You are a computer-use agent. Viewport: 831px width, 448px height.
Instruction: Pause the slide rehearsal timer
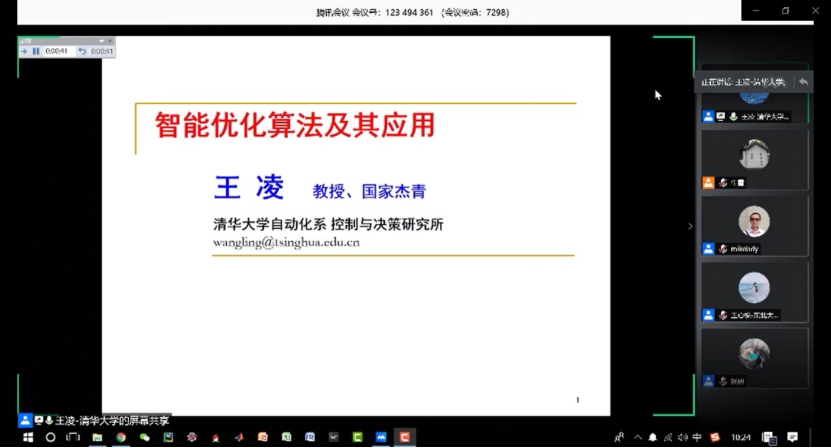[36, 51]
